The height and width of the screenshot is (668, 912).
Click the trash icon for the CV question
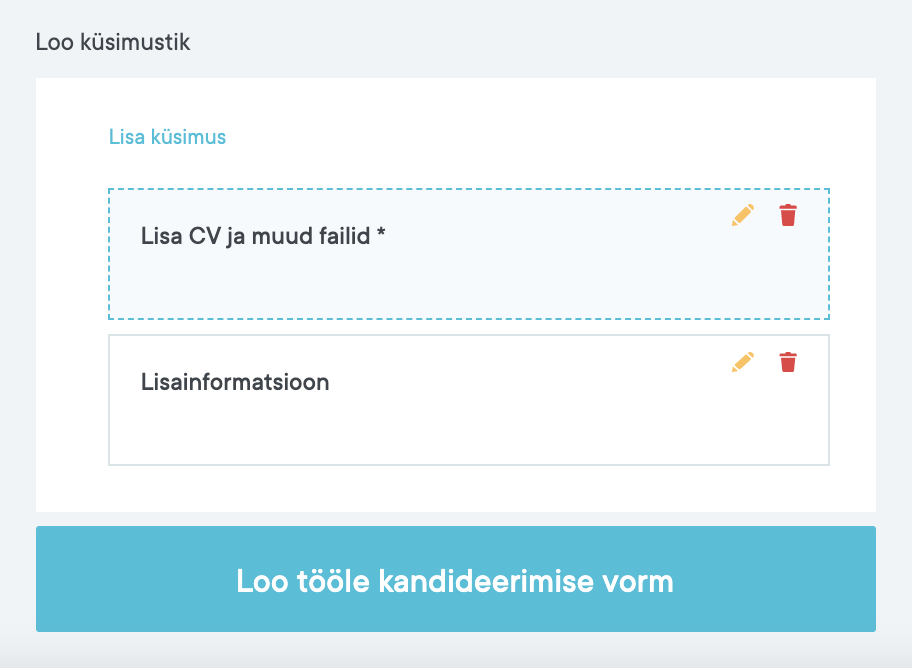[788, 215]
